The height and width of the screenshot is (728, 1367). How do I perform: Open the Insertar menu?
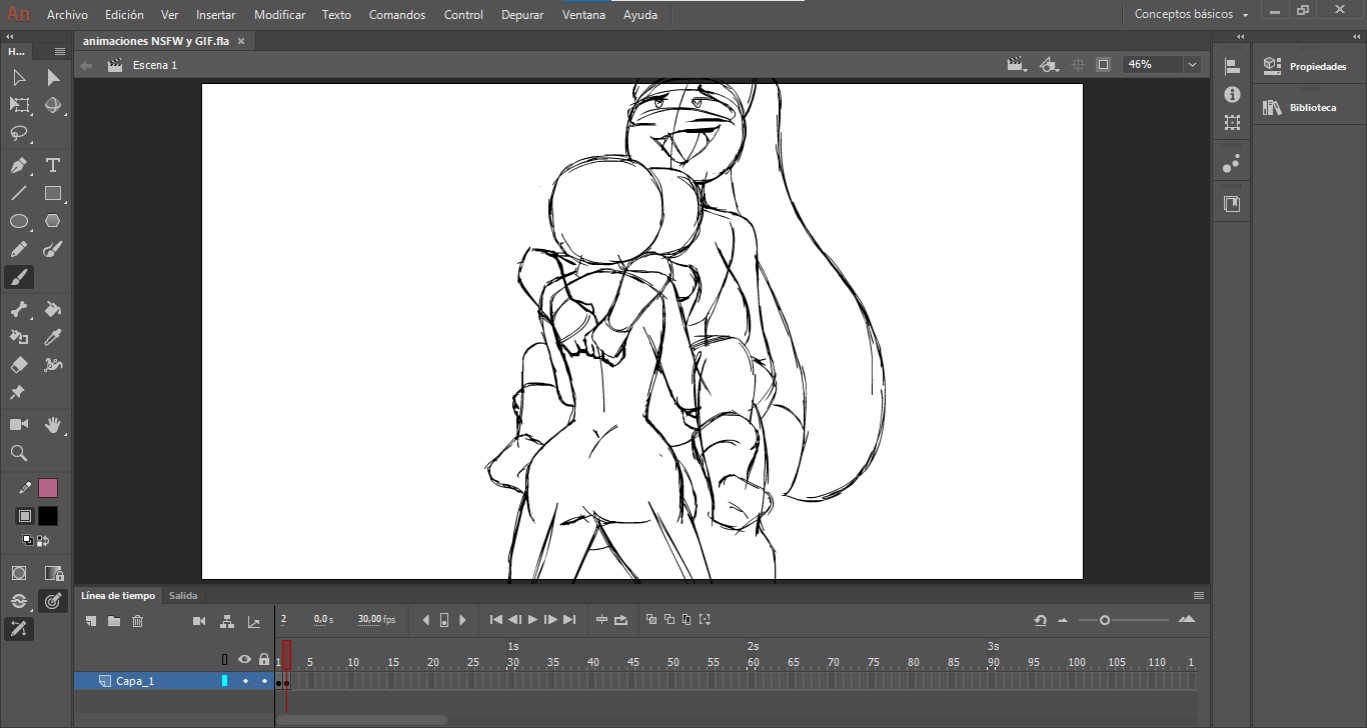pyautogui.click(x=216, y=15)
